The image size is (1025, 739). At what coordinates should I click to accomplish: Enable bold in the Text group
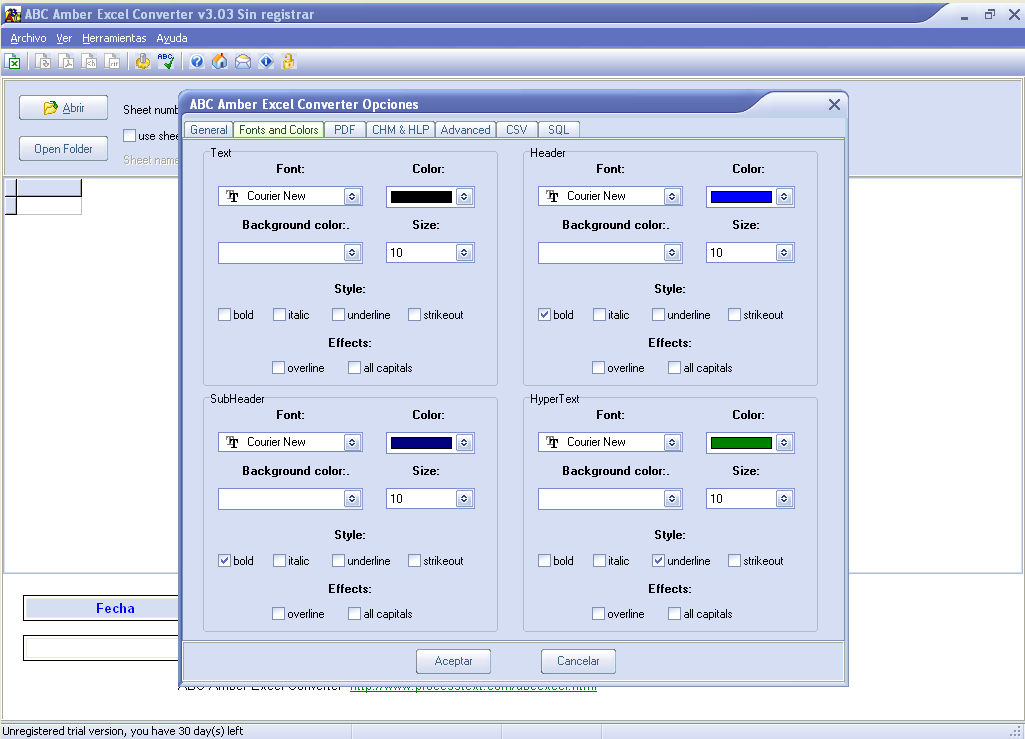[224, 315]
